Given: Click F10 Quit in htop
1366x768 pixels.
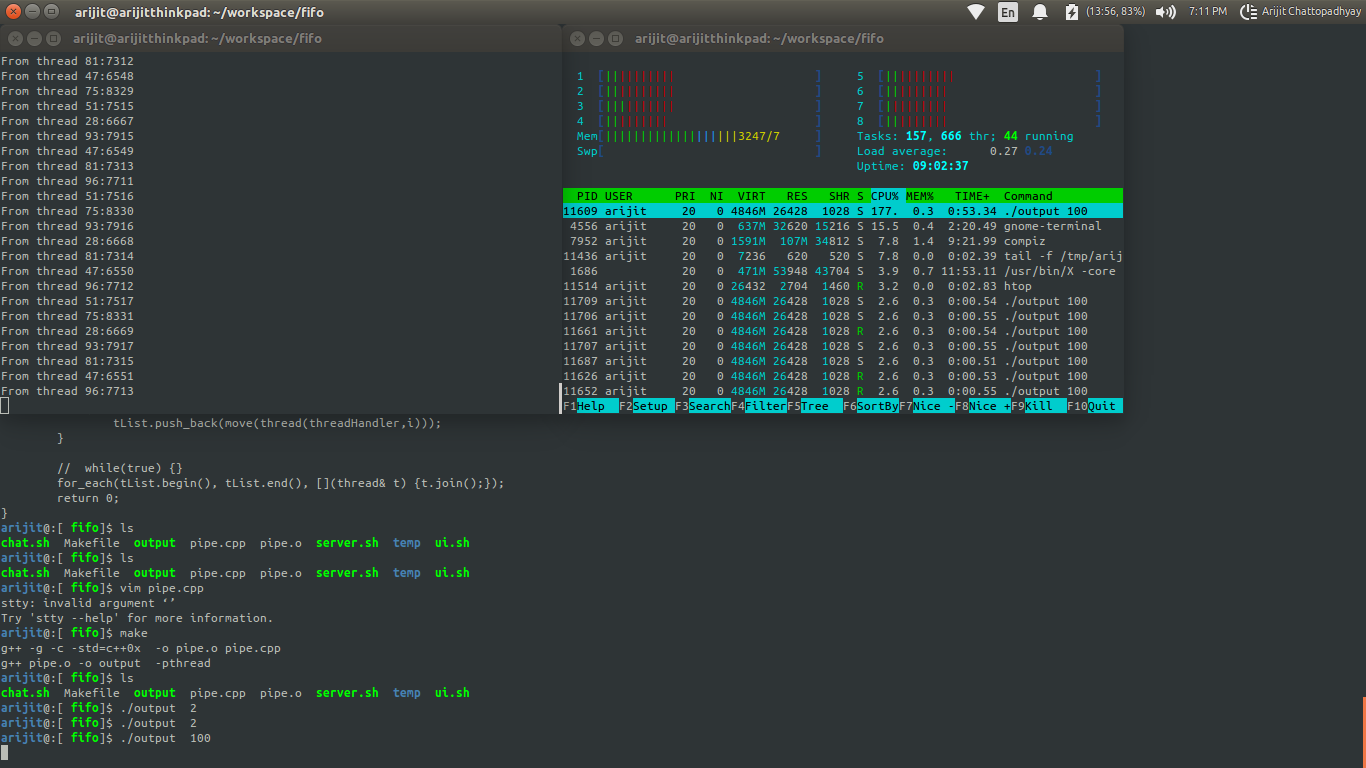Looking at the screenshot, I should click(x=1094, y=406).
